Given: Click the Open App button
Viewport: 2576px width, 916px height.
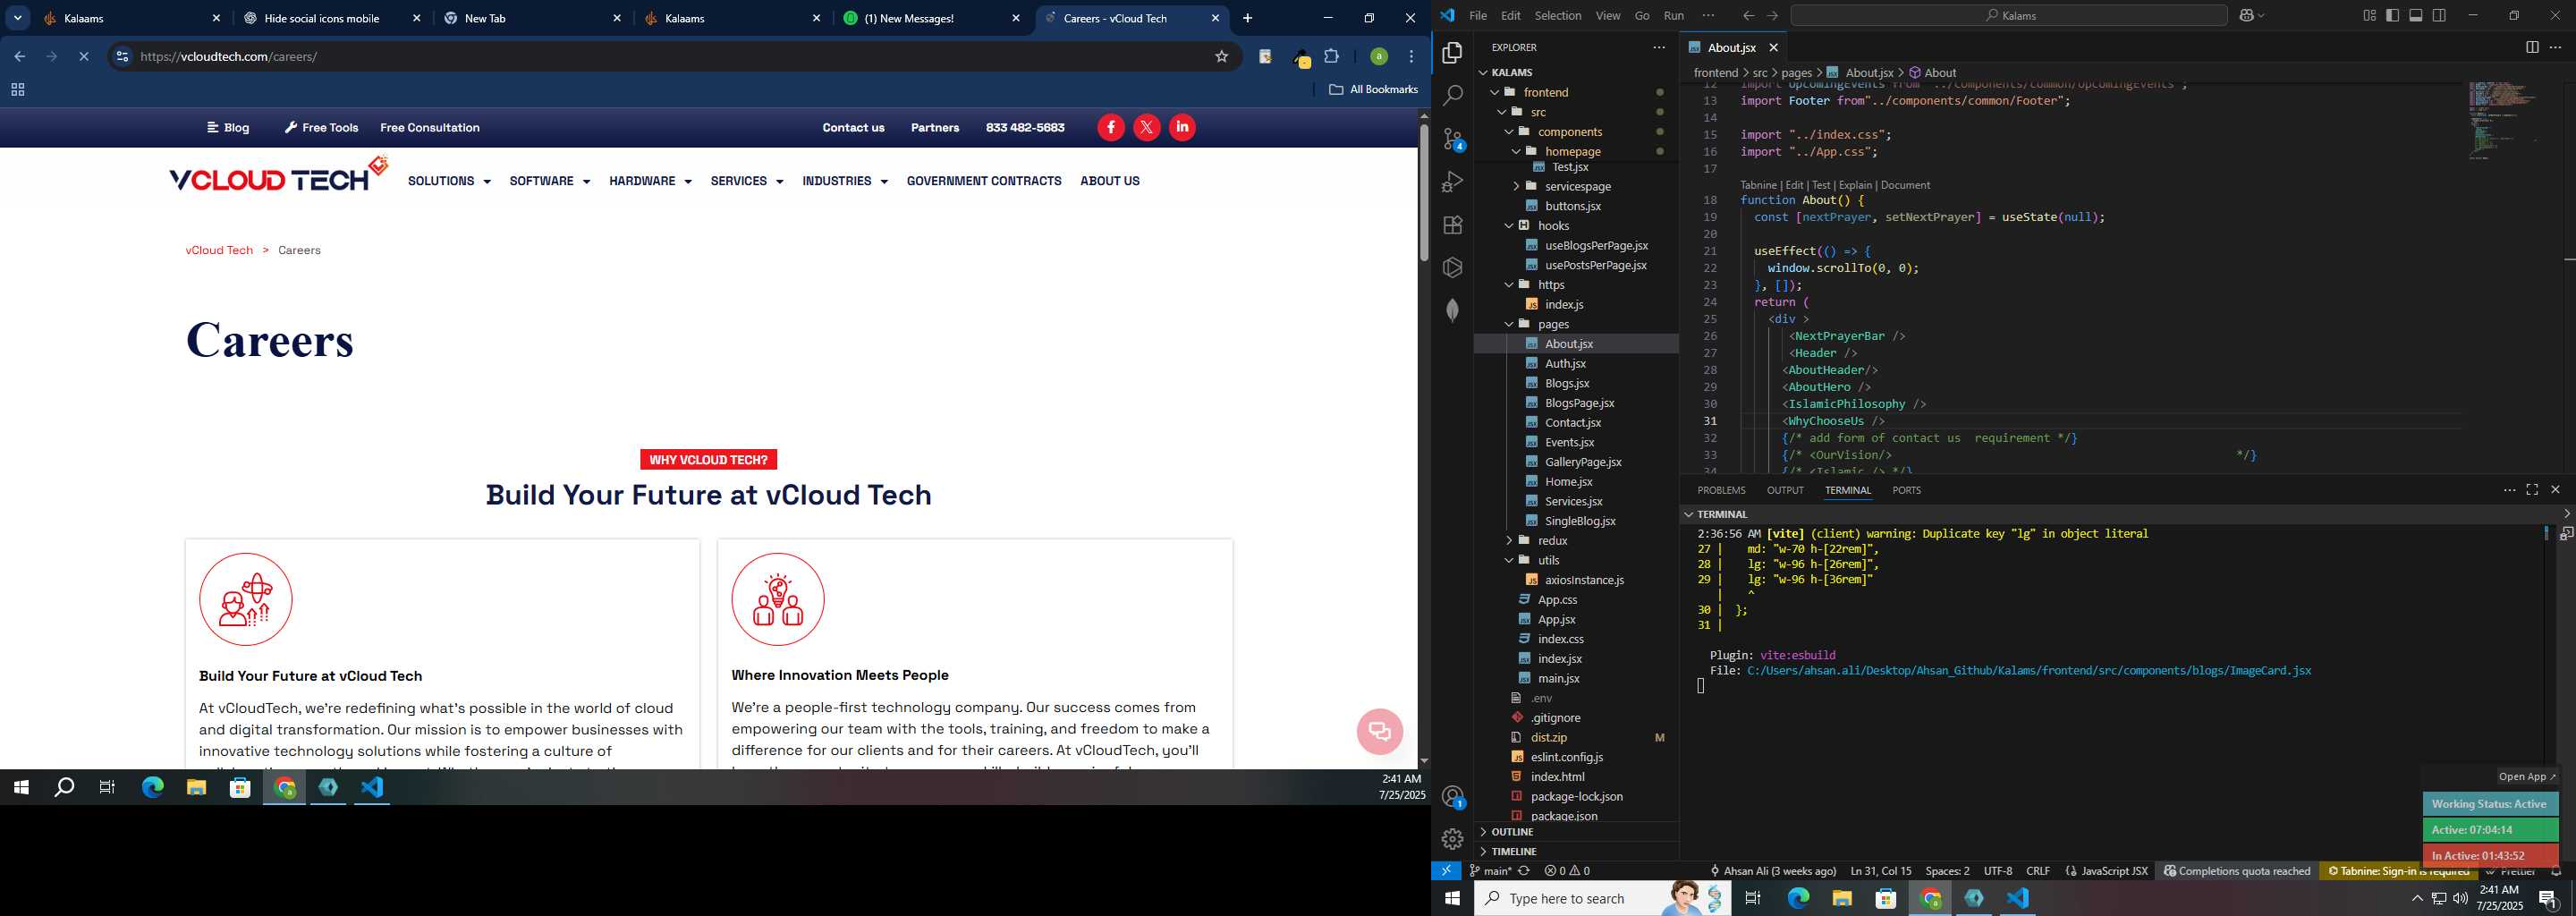Looking at the screenshot, I should tap(2527, 776).
